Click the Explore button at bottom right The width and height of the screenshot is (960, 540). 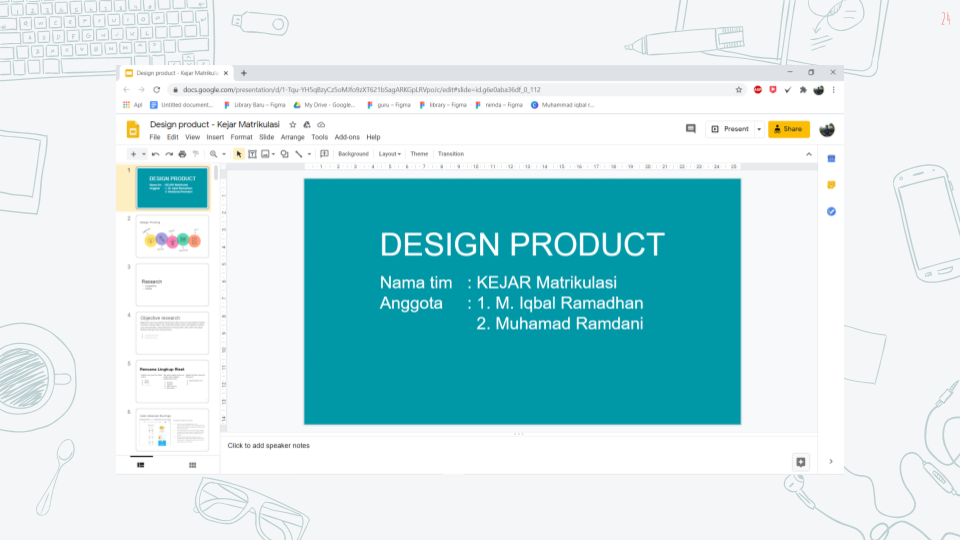click(x=801, y=462)
